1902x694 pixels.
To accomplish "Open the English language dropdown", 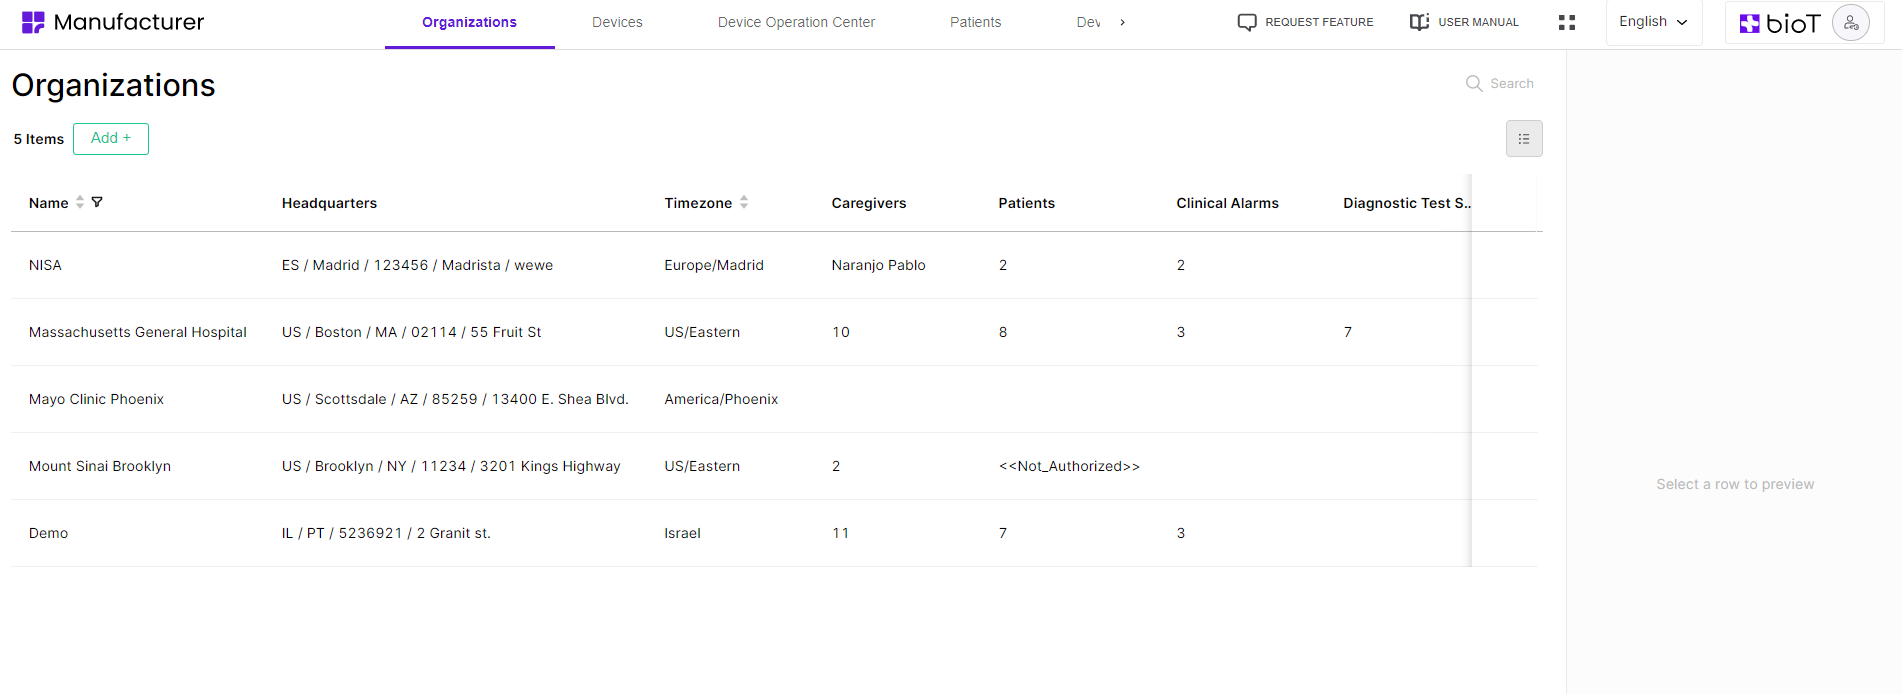I will coord(1653,22).
